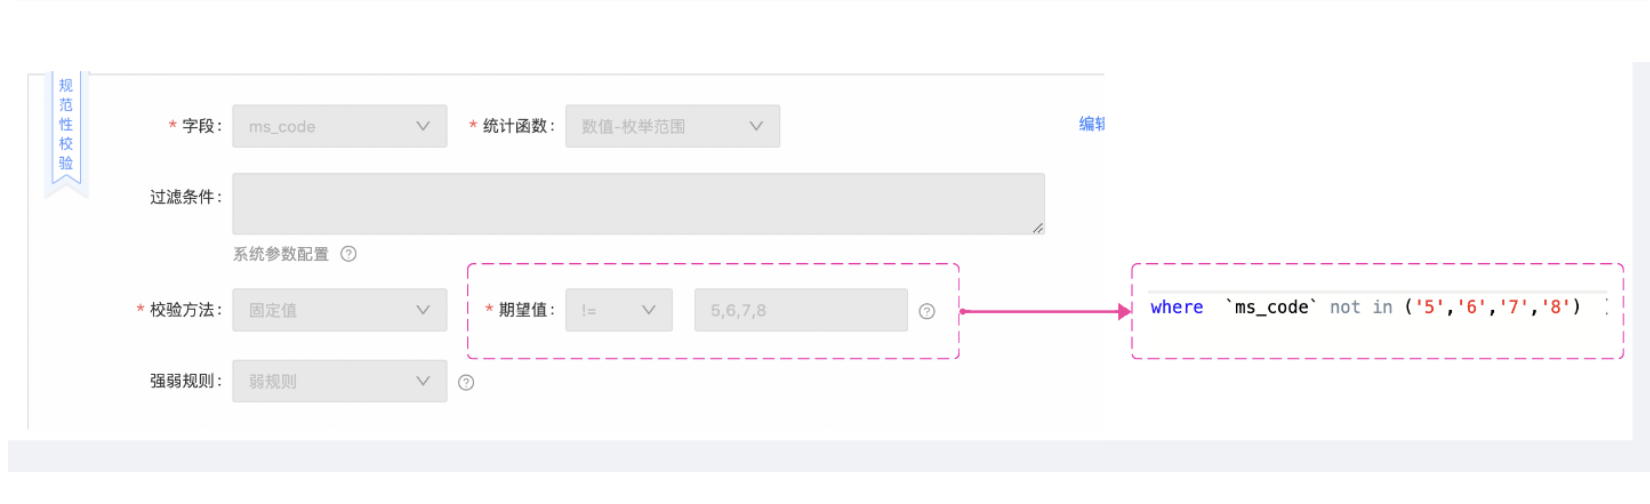Open the 校验方法 固定值 dropdown
This screenshot has height=504, width=1650.
pyautogui.click(x=340, y=310)
